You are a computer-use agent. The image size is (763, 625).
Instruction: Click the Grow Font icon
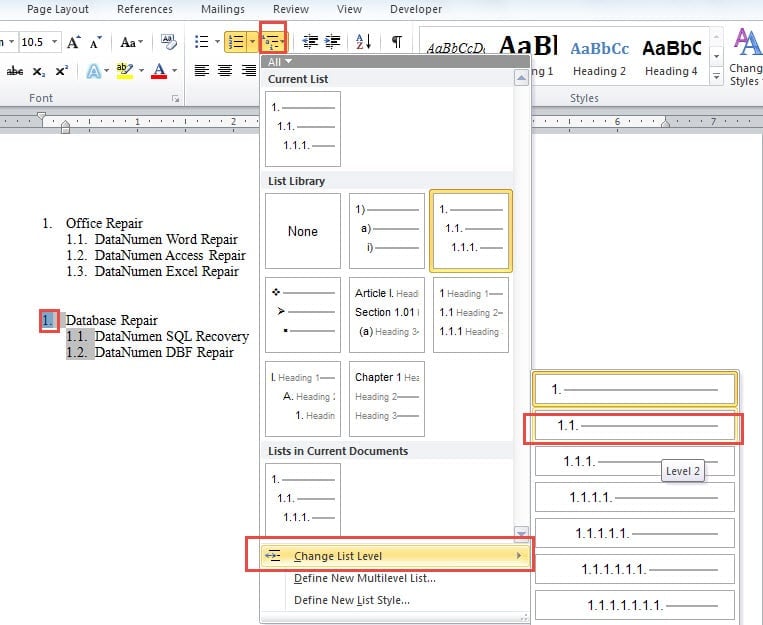[73, 42]
